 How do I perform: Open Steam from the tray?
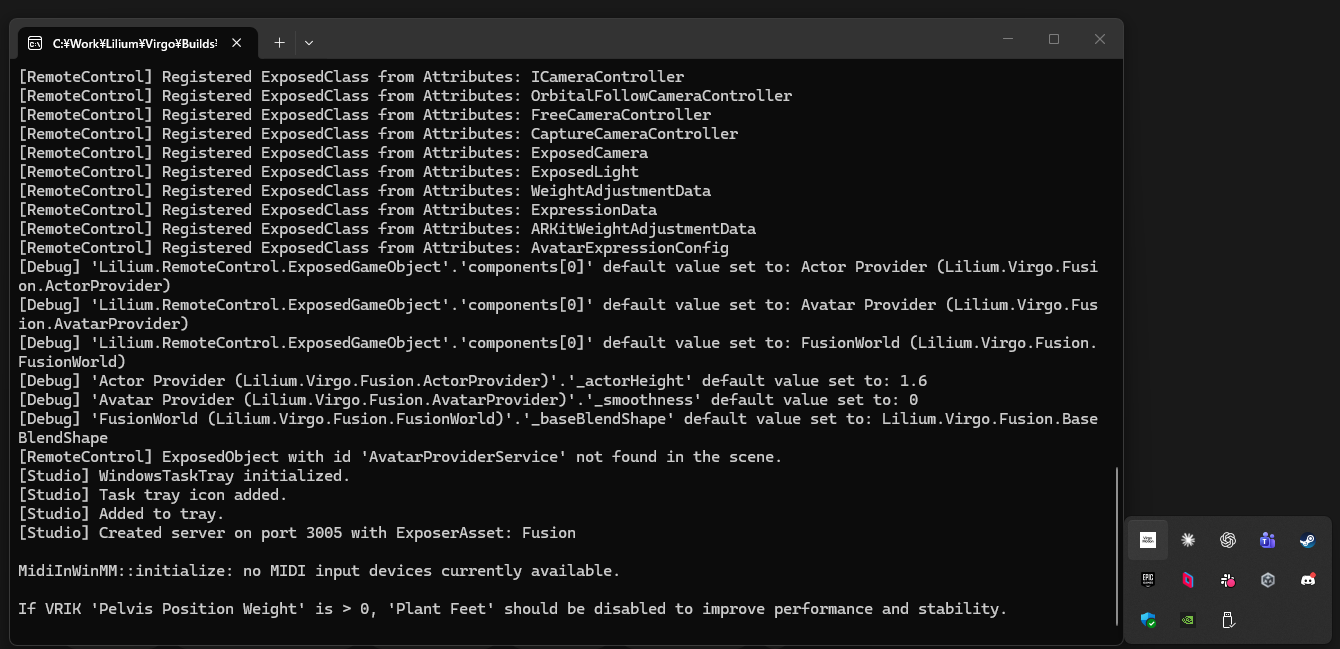click(1307, 540)
